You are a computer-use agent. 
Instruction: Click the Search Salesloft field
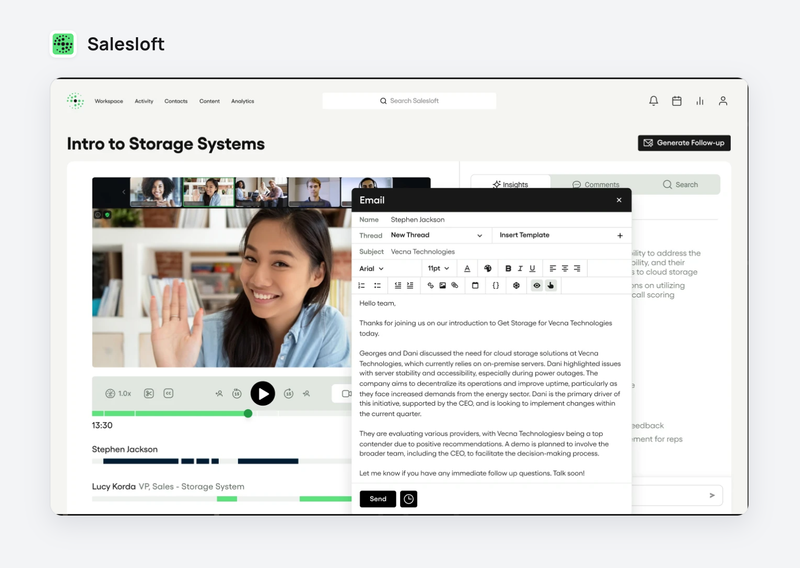(x=409, y=101)
